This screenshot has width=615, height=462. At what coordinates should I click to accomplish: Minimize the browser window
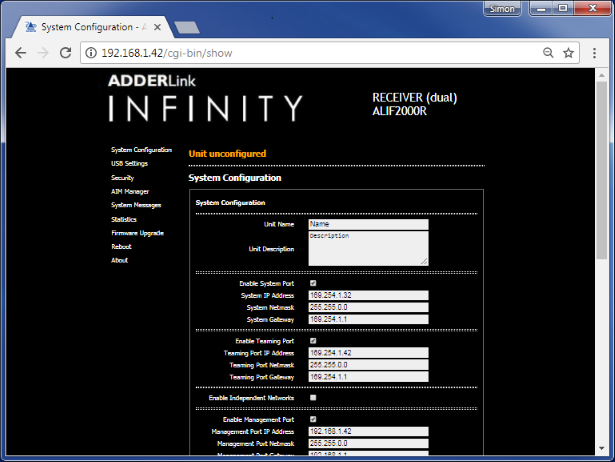click(541, 8)
